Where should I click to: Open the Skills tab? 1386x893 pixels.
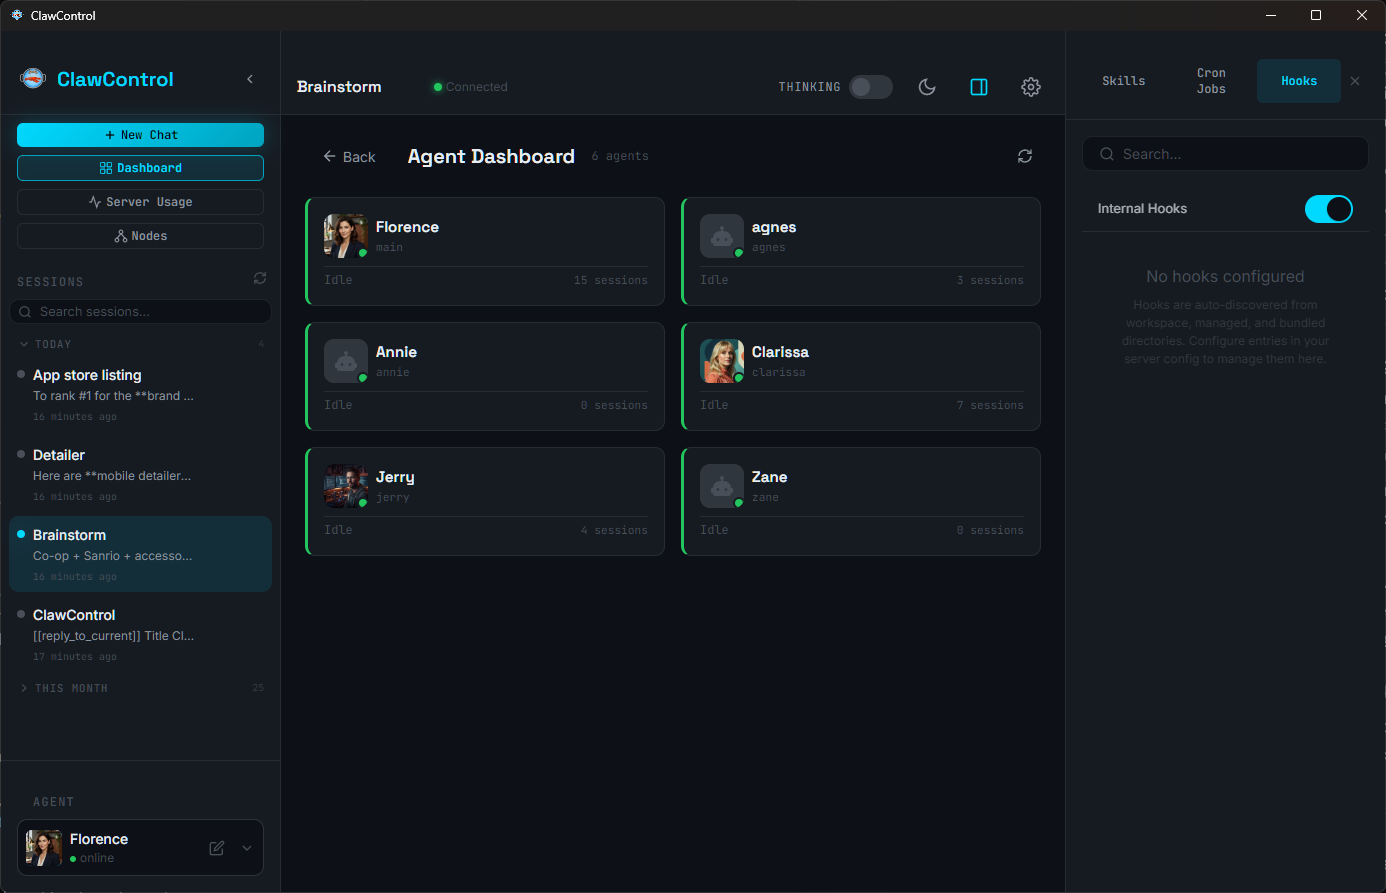pos(1123,80)
